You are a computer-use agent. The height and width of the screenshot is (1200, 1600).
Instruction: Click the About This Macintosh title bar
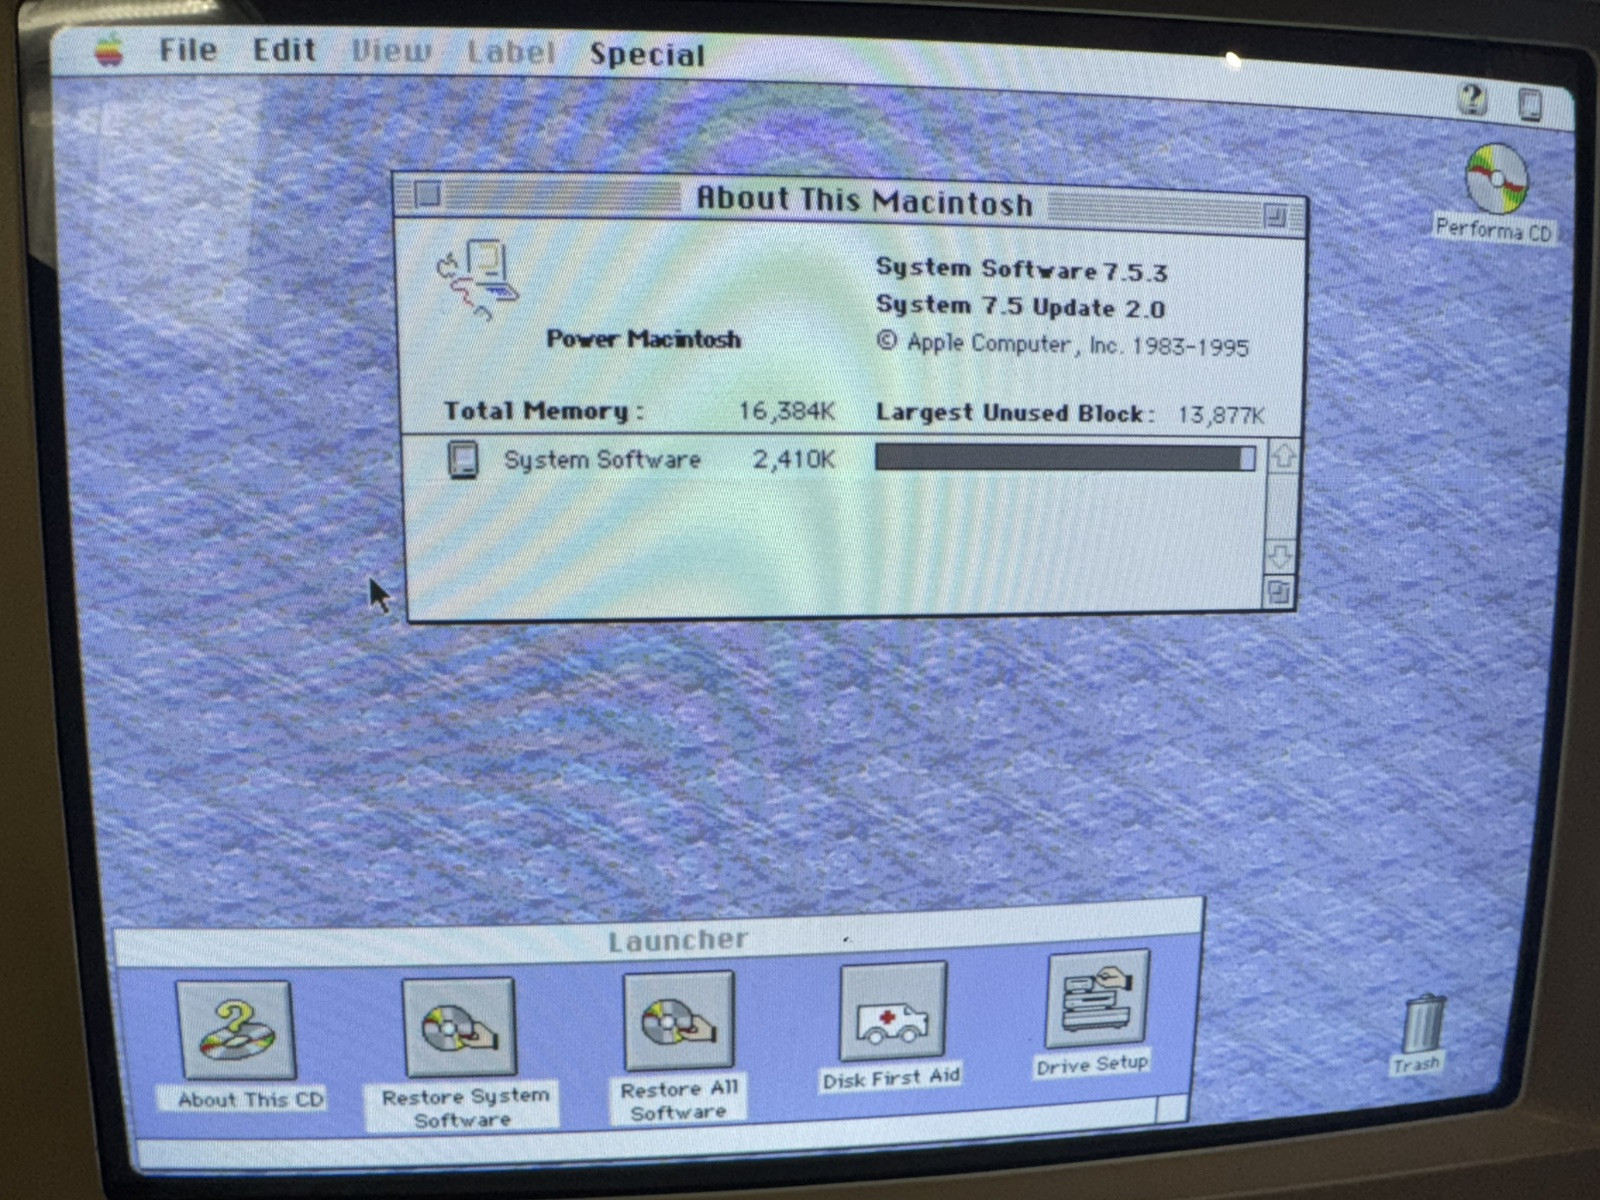click(852, 203)
